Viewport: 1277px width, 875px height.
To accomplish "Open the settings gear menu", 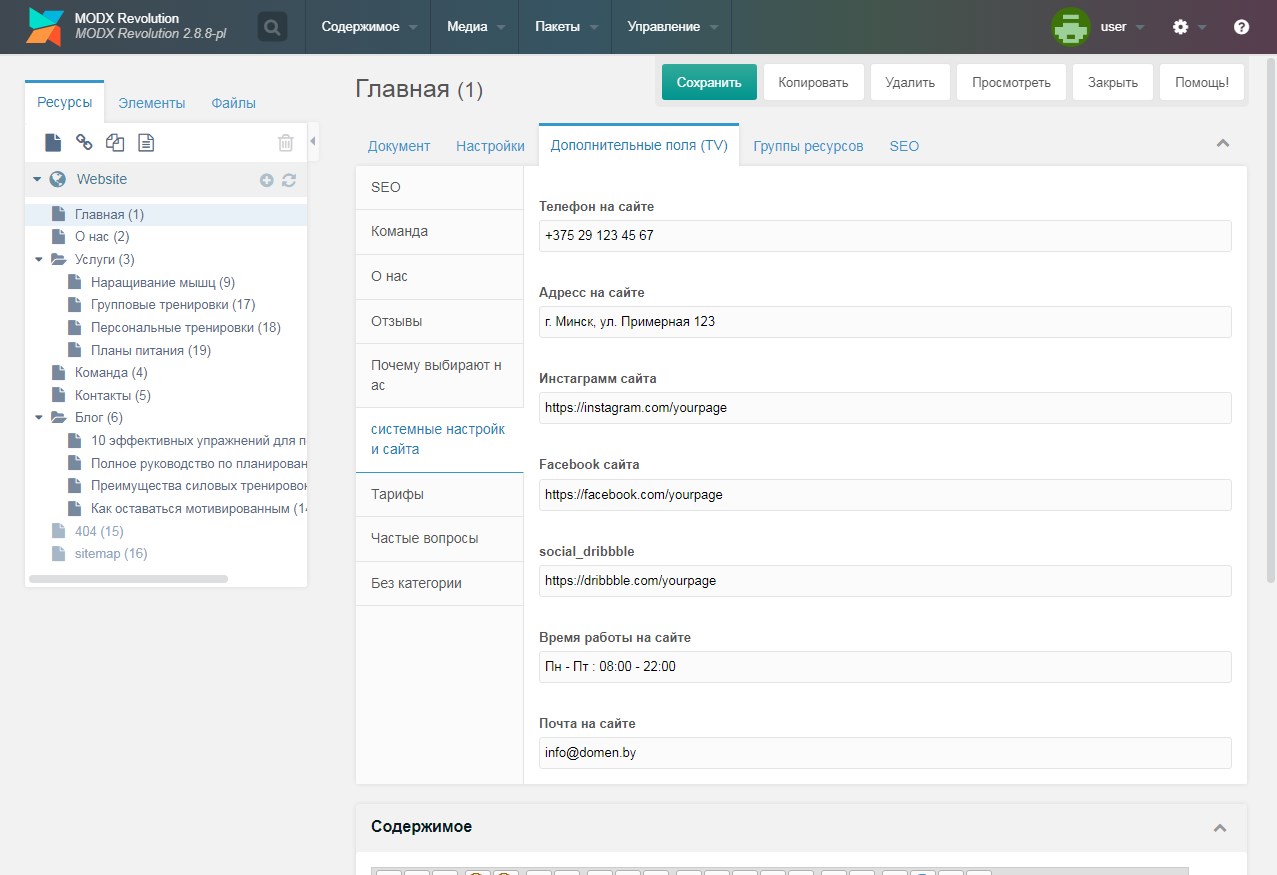I will [1181, 27].
